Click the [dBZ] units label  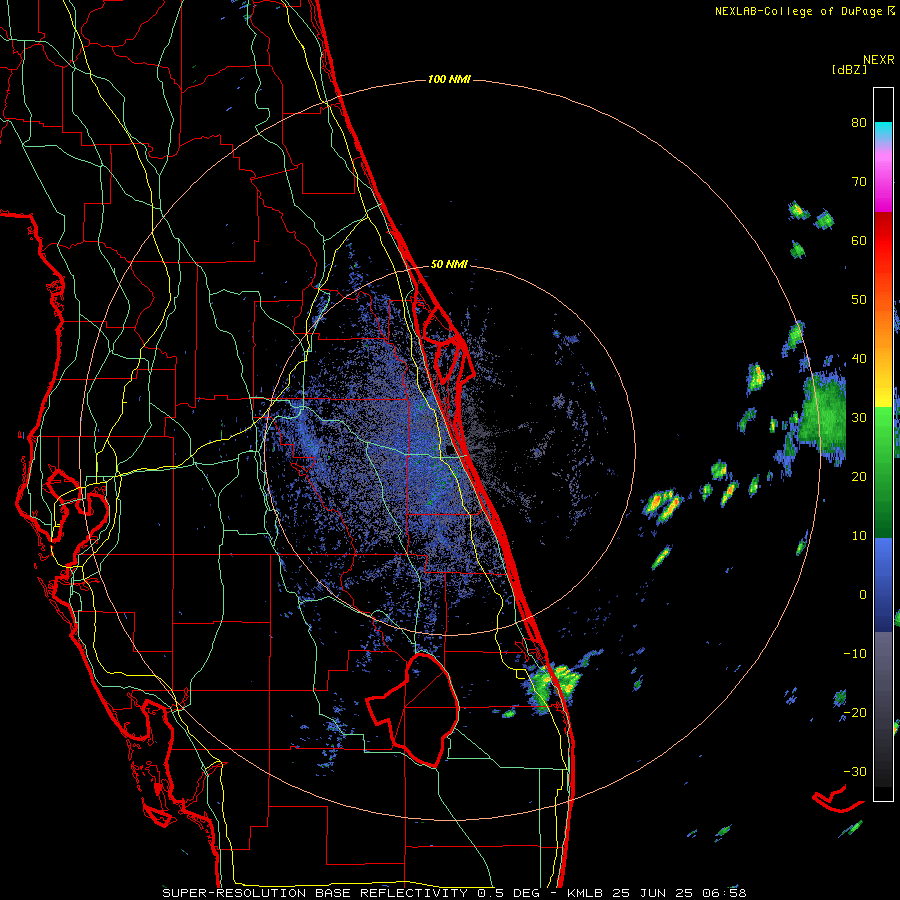849,69
